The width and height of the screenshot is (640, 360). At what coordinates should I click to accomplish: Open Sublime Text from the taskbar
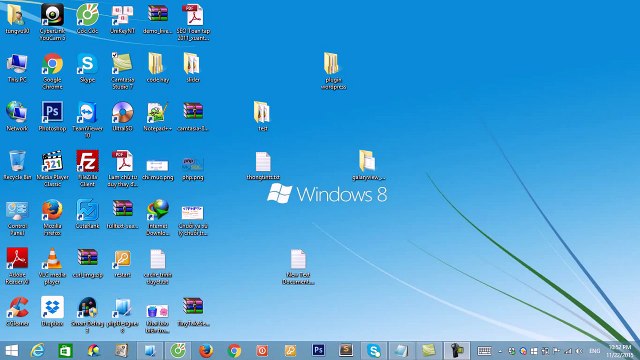[346, 351]
